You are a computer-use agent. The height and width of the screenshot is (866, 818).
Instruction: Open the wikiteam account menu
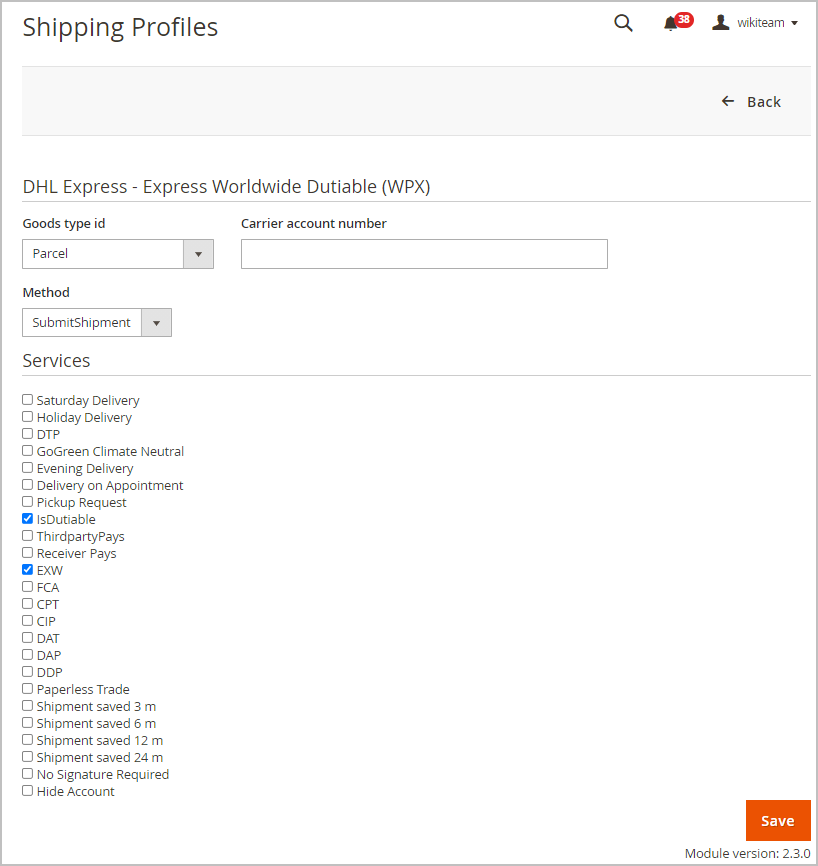coord(763,22)
